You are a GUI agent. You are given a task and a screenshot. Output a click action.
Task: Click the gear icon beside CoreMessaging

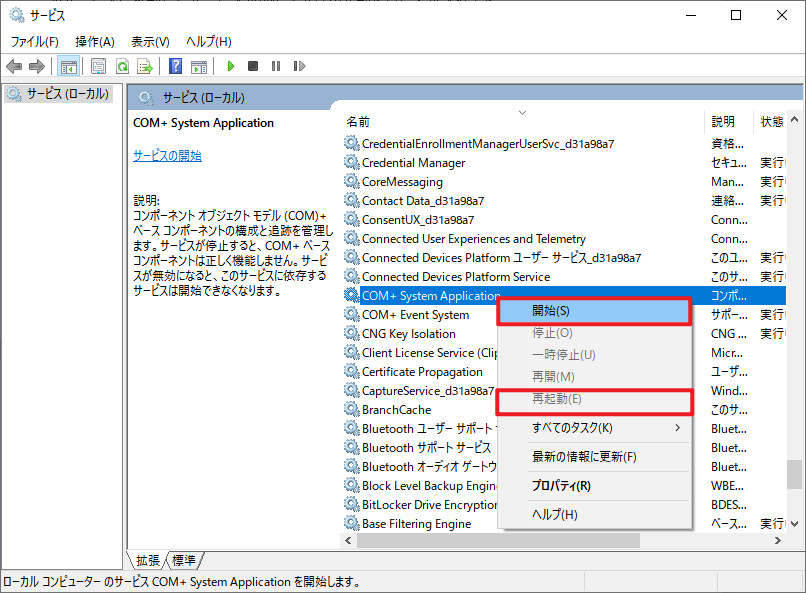[x=352, y=181]
